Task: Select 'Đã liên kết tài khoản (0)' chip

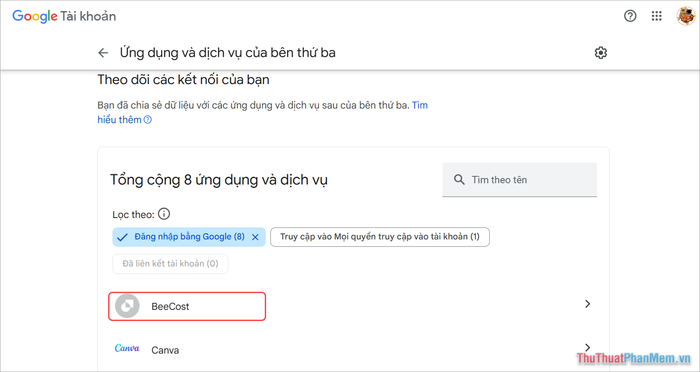Action: 170,264
